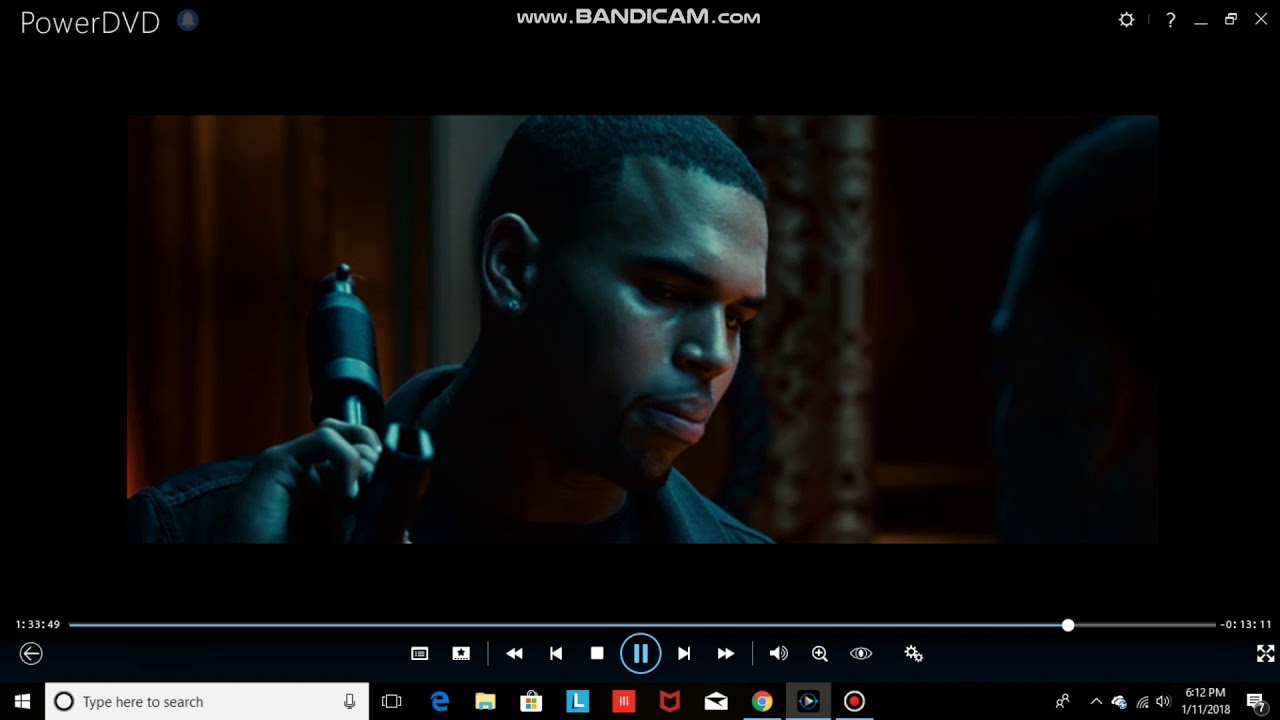
Task: Go back with the arrow button
Action: [31, 654]
